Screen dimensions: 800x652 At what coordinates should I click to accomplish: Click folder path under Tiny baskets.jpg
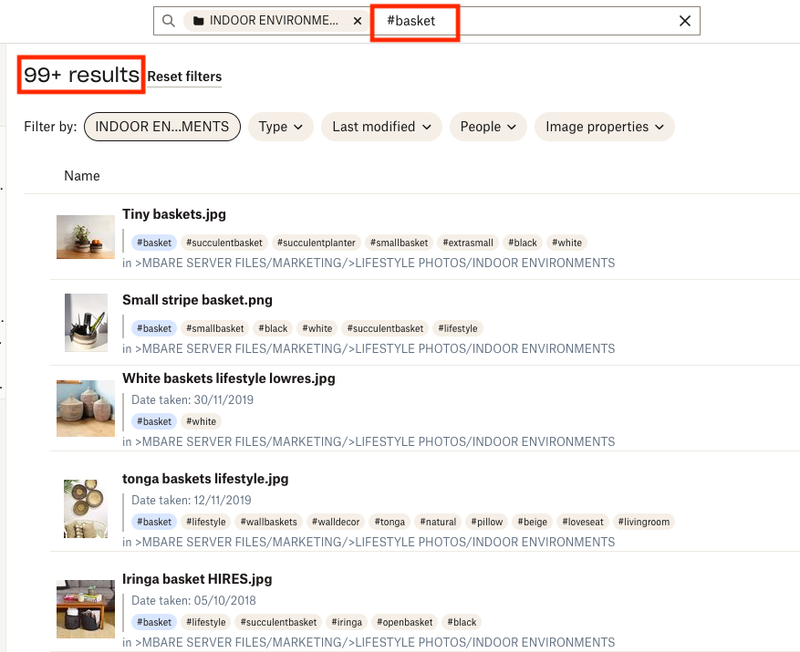(368, 263)
